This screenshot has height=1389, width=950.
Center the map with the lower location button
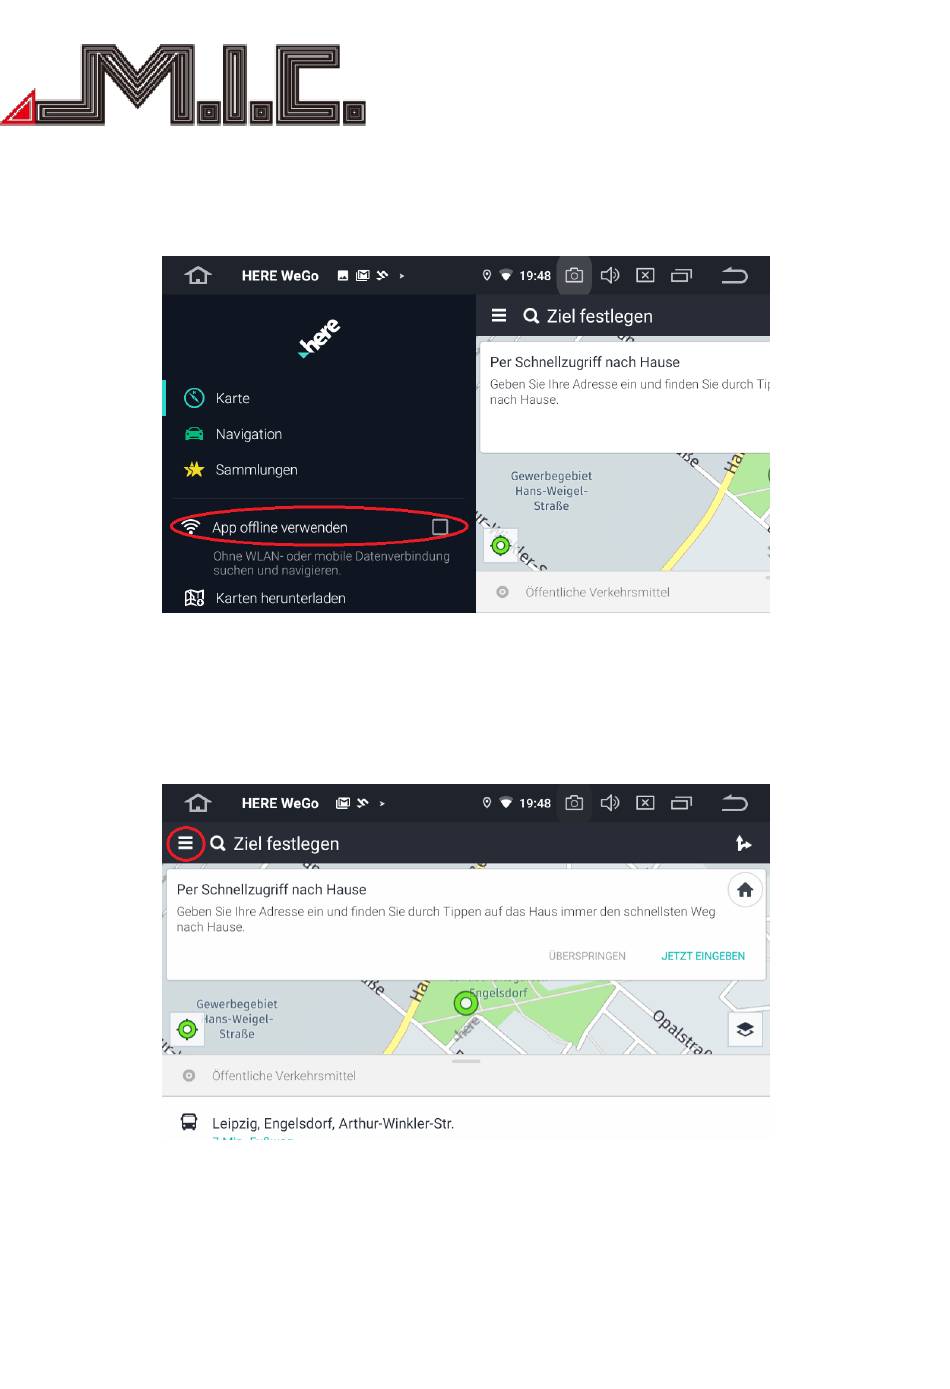point(187,1029)
